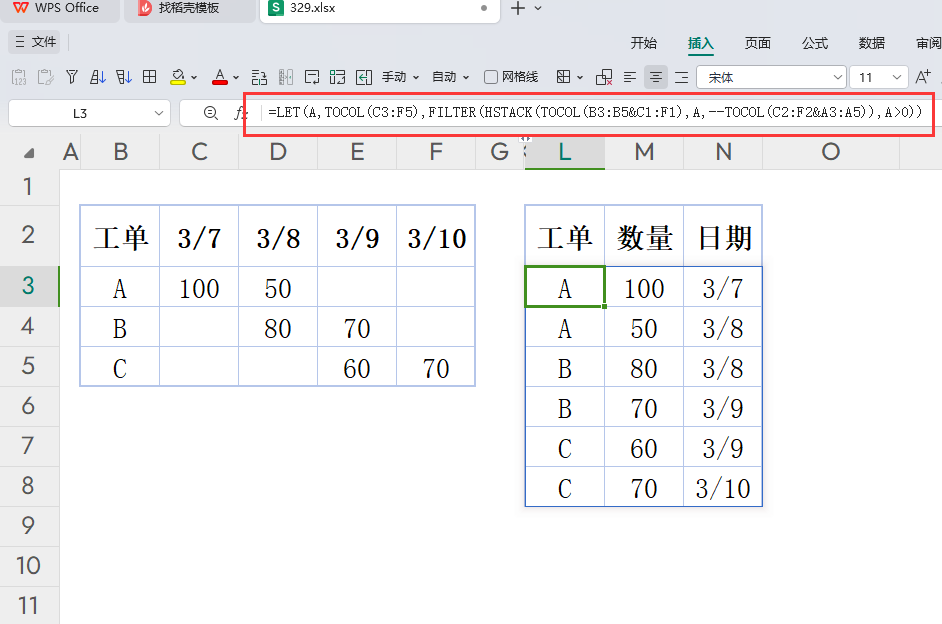Viewport: 942px width, 624px height.
Task: Click the 3/10 header in left table
Action: pyautogui.click(x=436, y=238)
